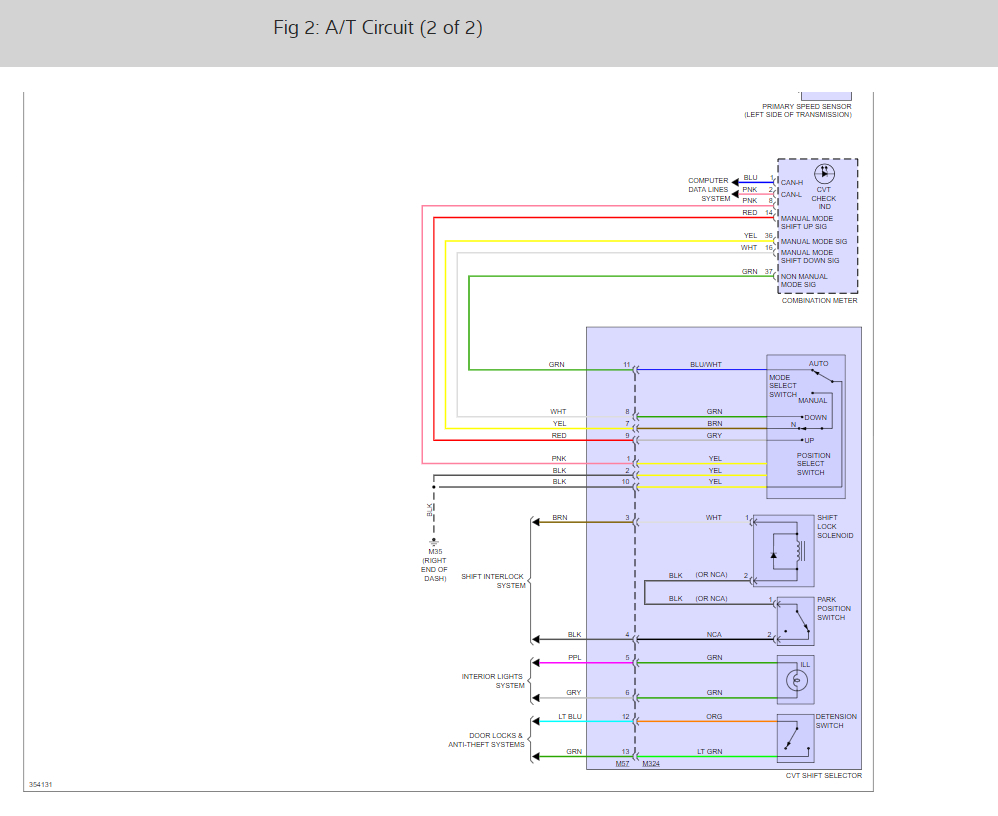
Task: Click the 'AUTO' switch position label
Action: (819, 363)
